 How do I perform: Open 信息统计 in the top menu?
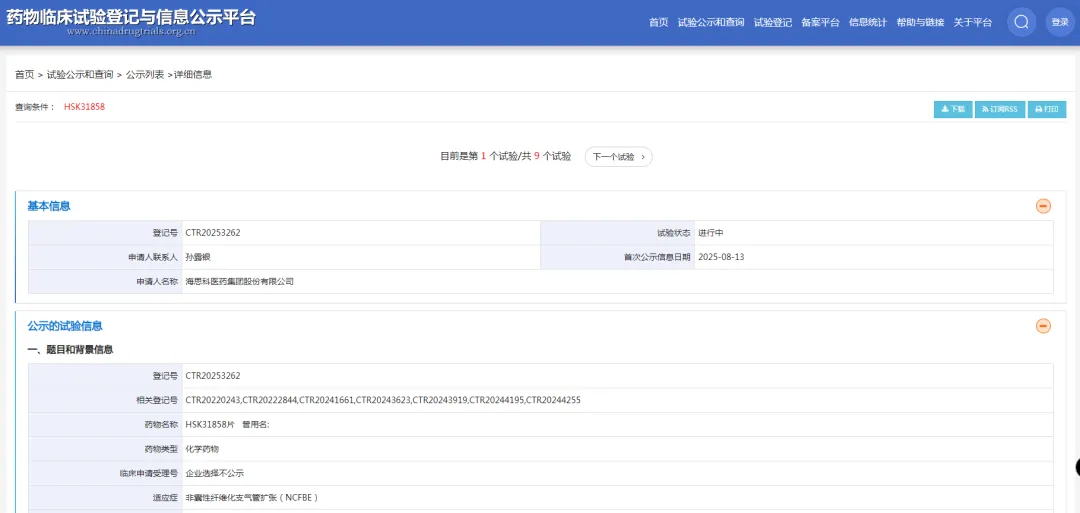[x=867, y=22]
